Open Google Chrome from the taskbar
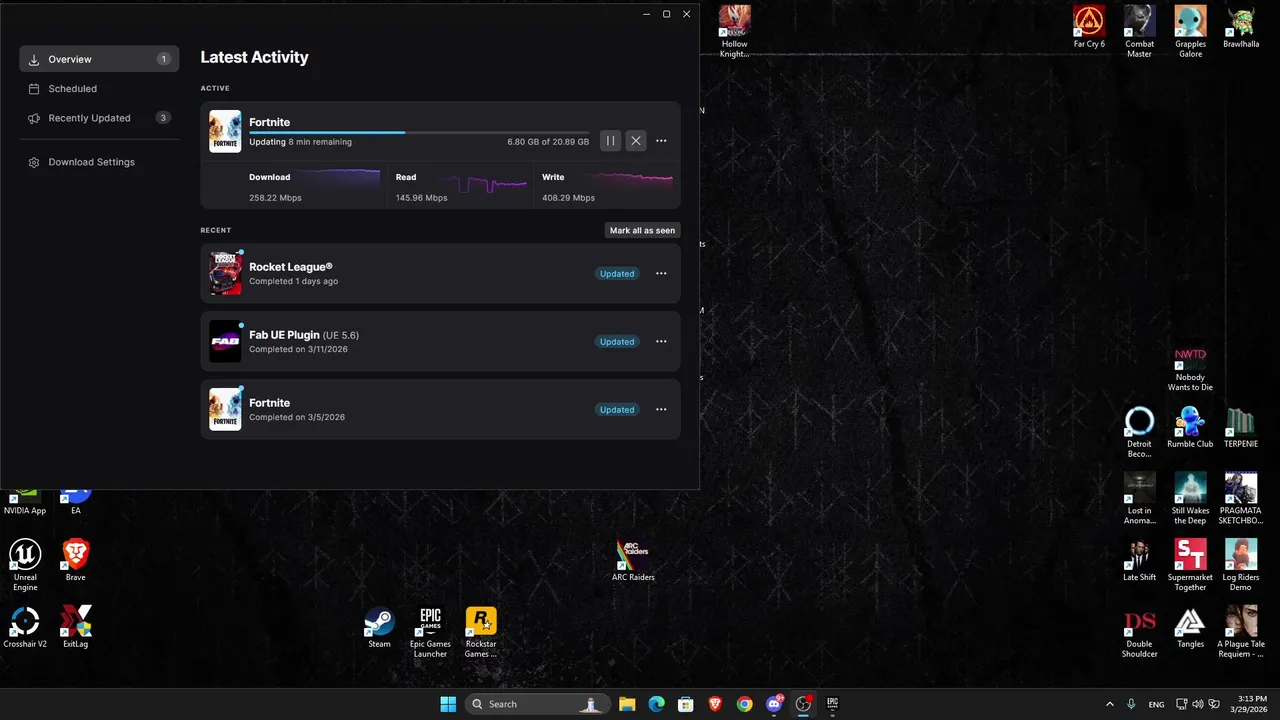The image size is (1280, 720). (x=744, y=704)
